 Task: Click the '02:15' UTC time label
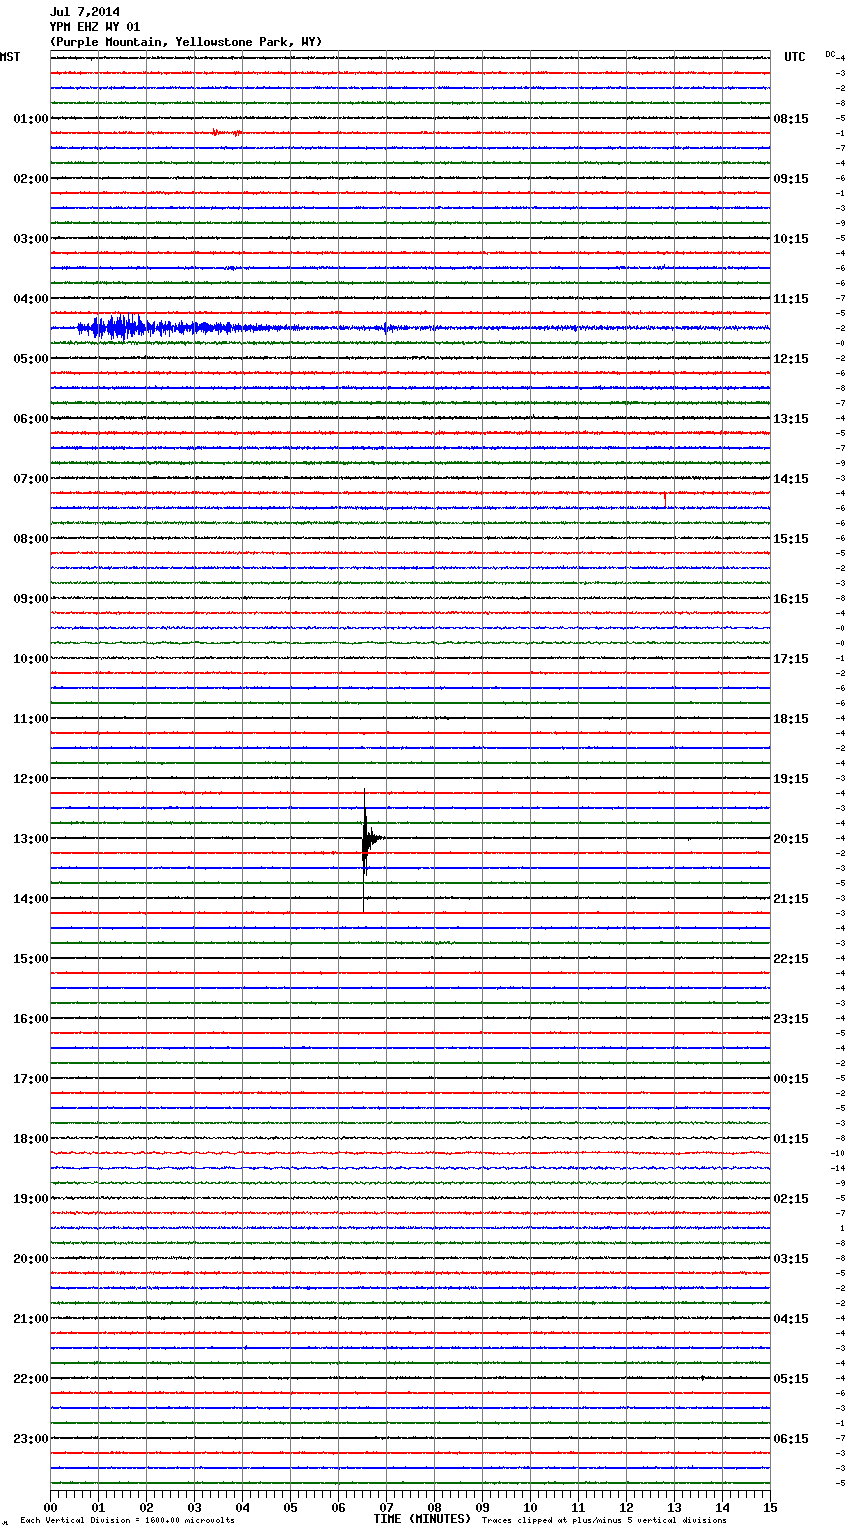click(x=791, y=1199)
